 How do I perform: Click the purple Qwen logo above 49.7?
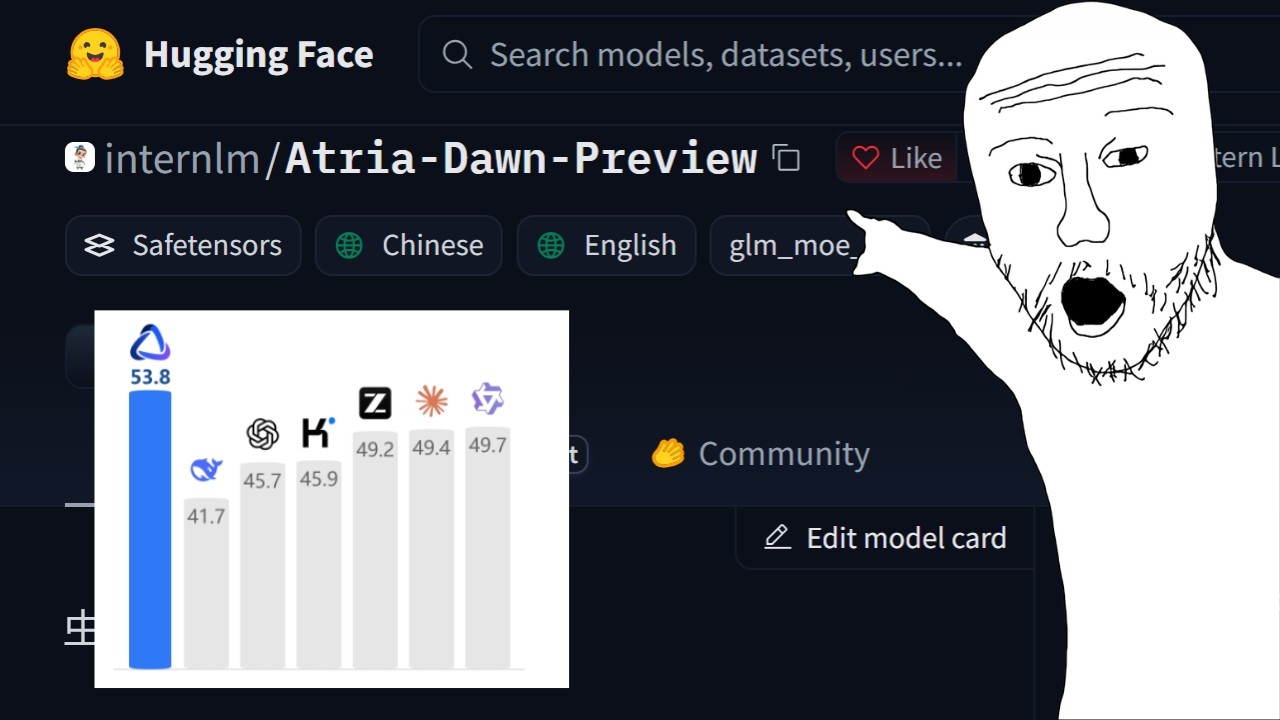pyautogui.click(x=487, y=398)
